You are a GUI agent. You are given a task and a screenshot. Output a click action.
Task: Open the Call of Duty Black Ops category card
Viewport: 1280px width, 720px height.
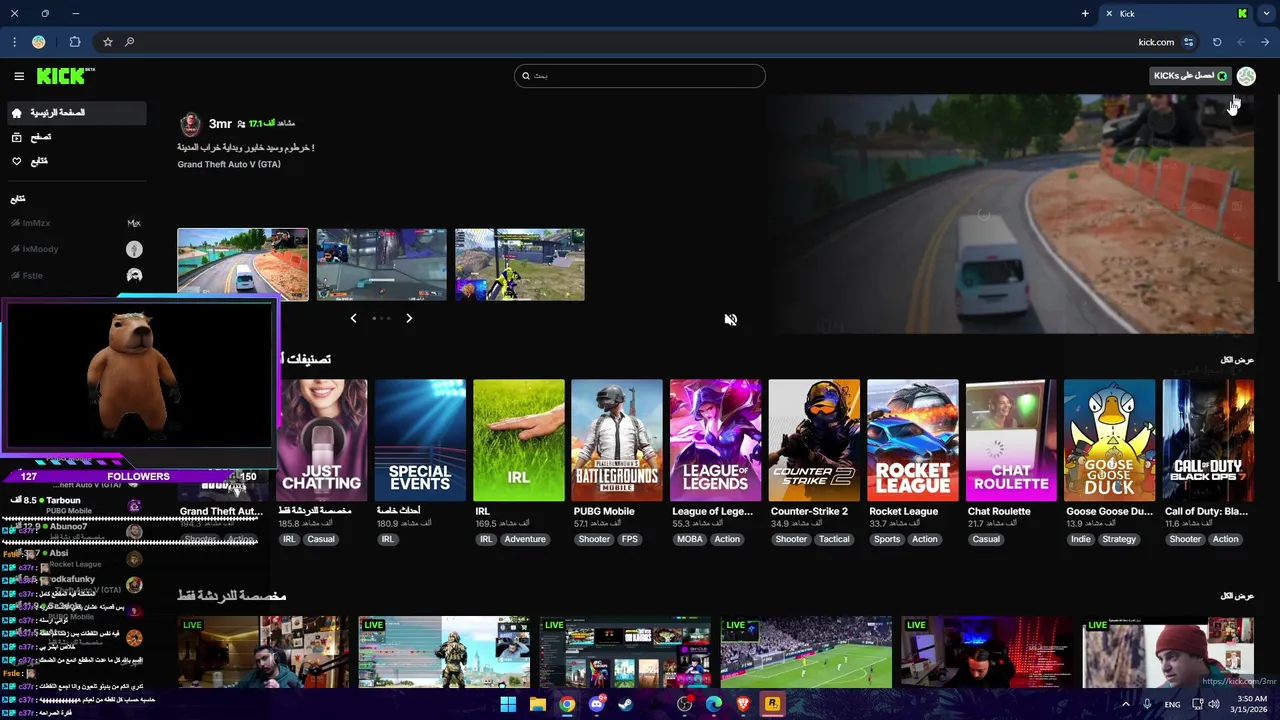click(1208, 440)
